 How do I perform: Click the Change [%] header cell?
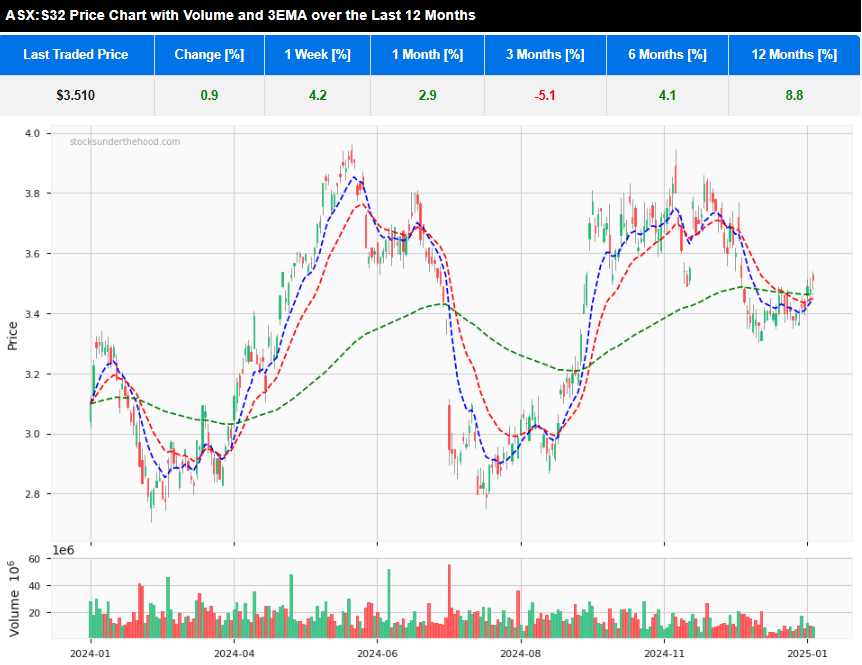pyautogui.click(x=209, y=55)
